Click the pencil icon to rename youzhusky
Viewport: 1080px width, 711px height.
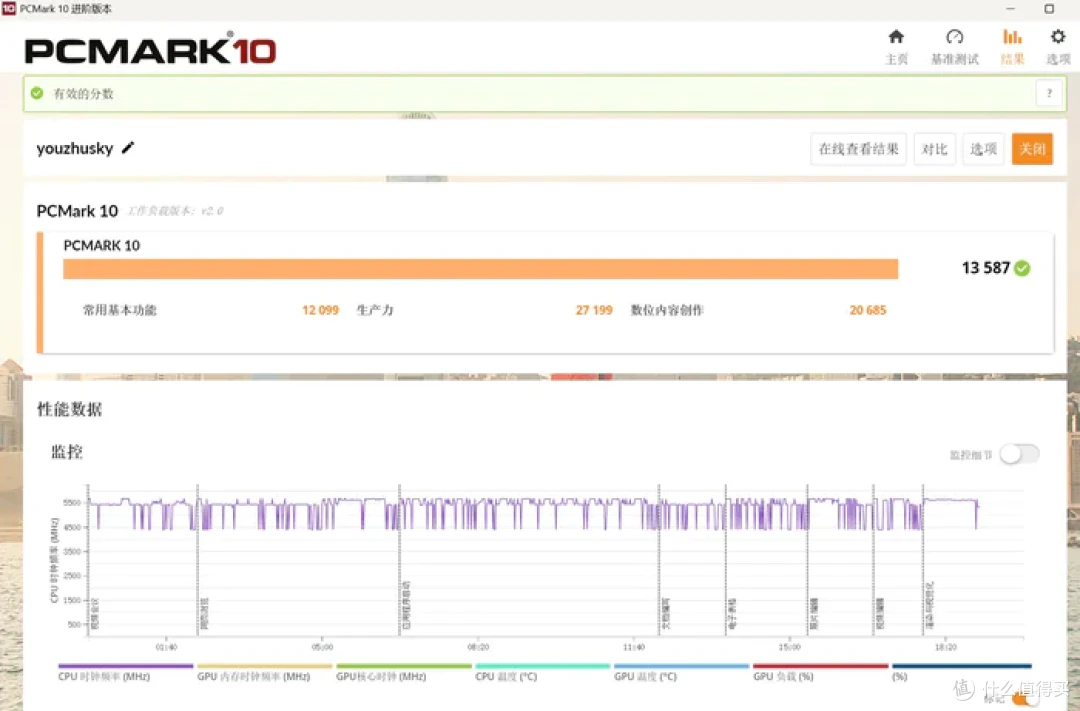point(128,147)
